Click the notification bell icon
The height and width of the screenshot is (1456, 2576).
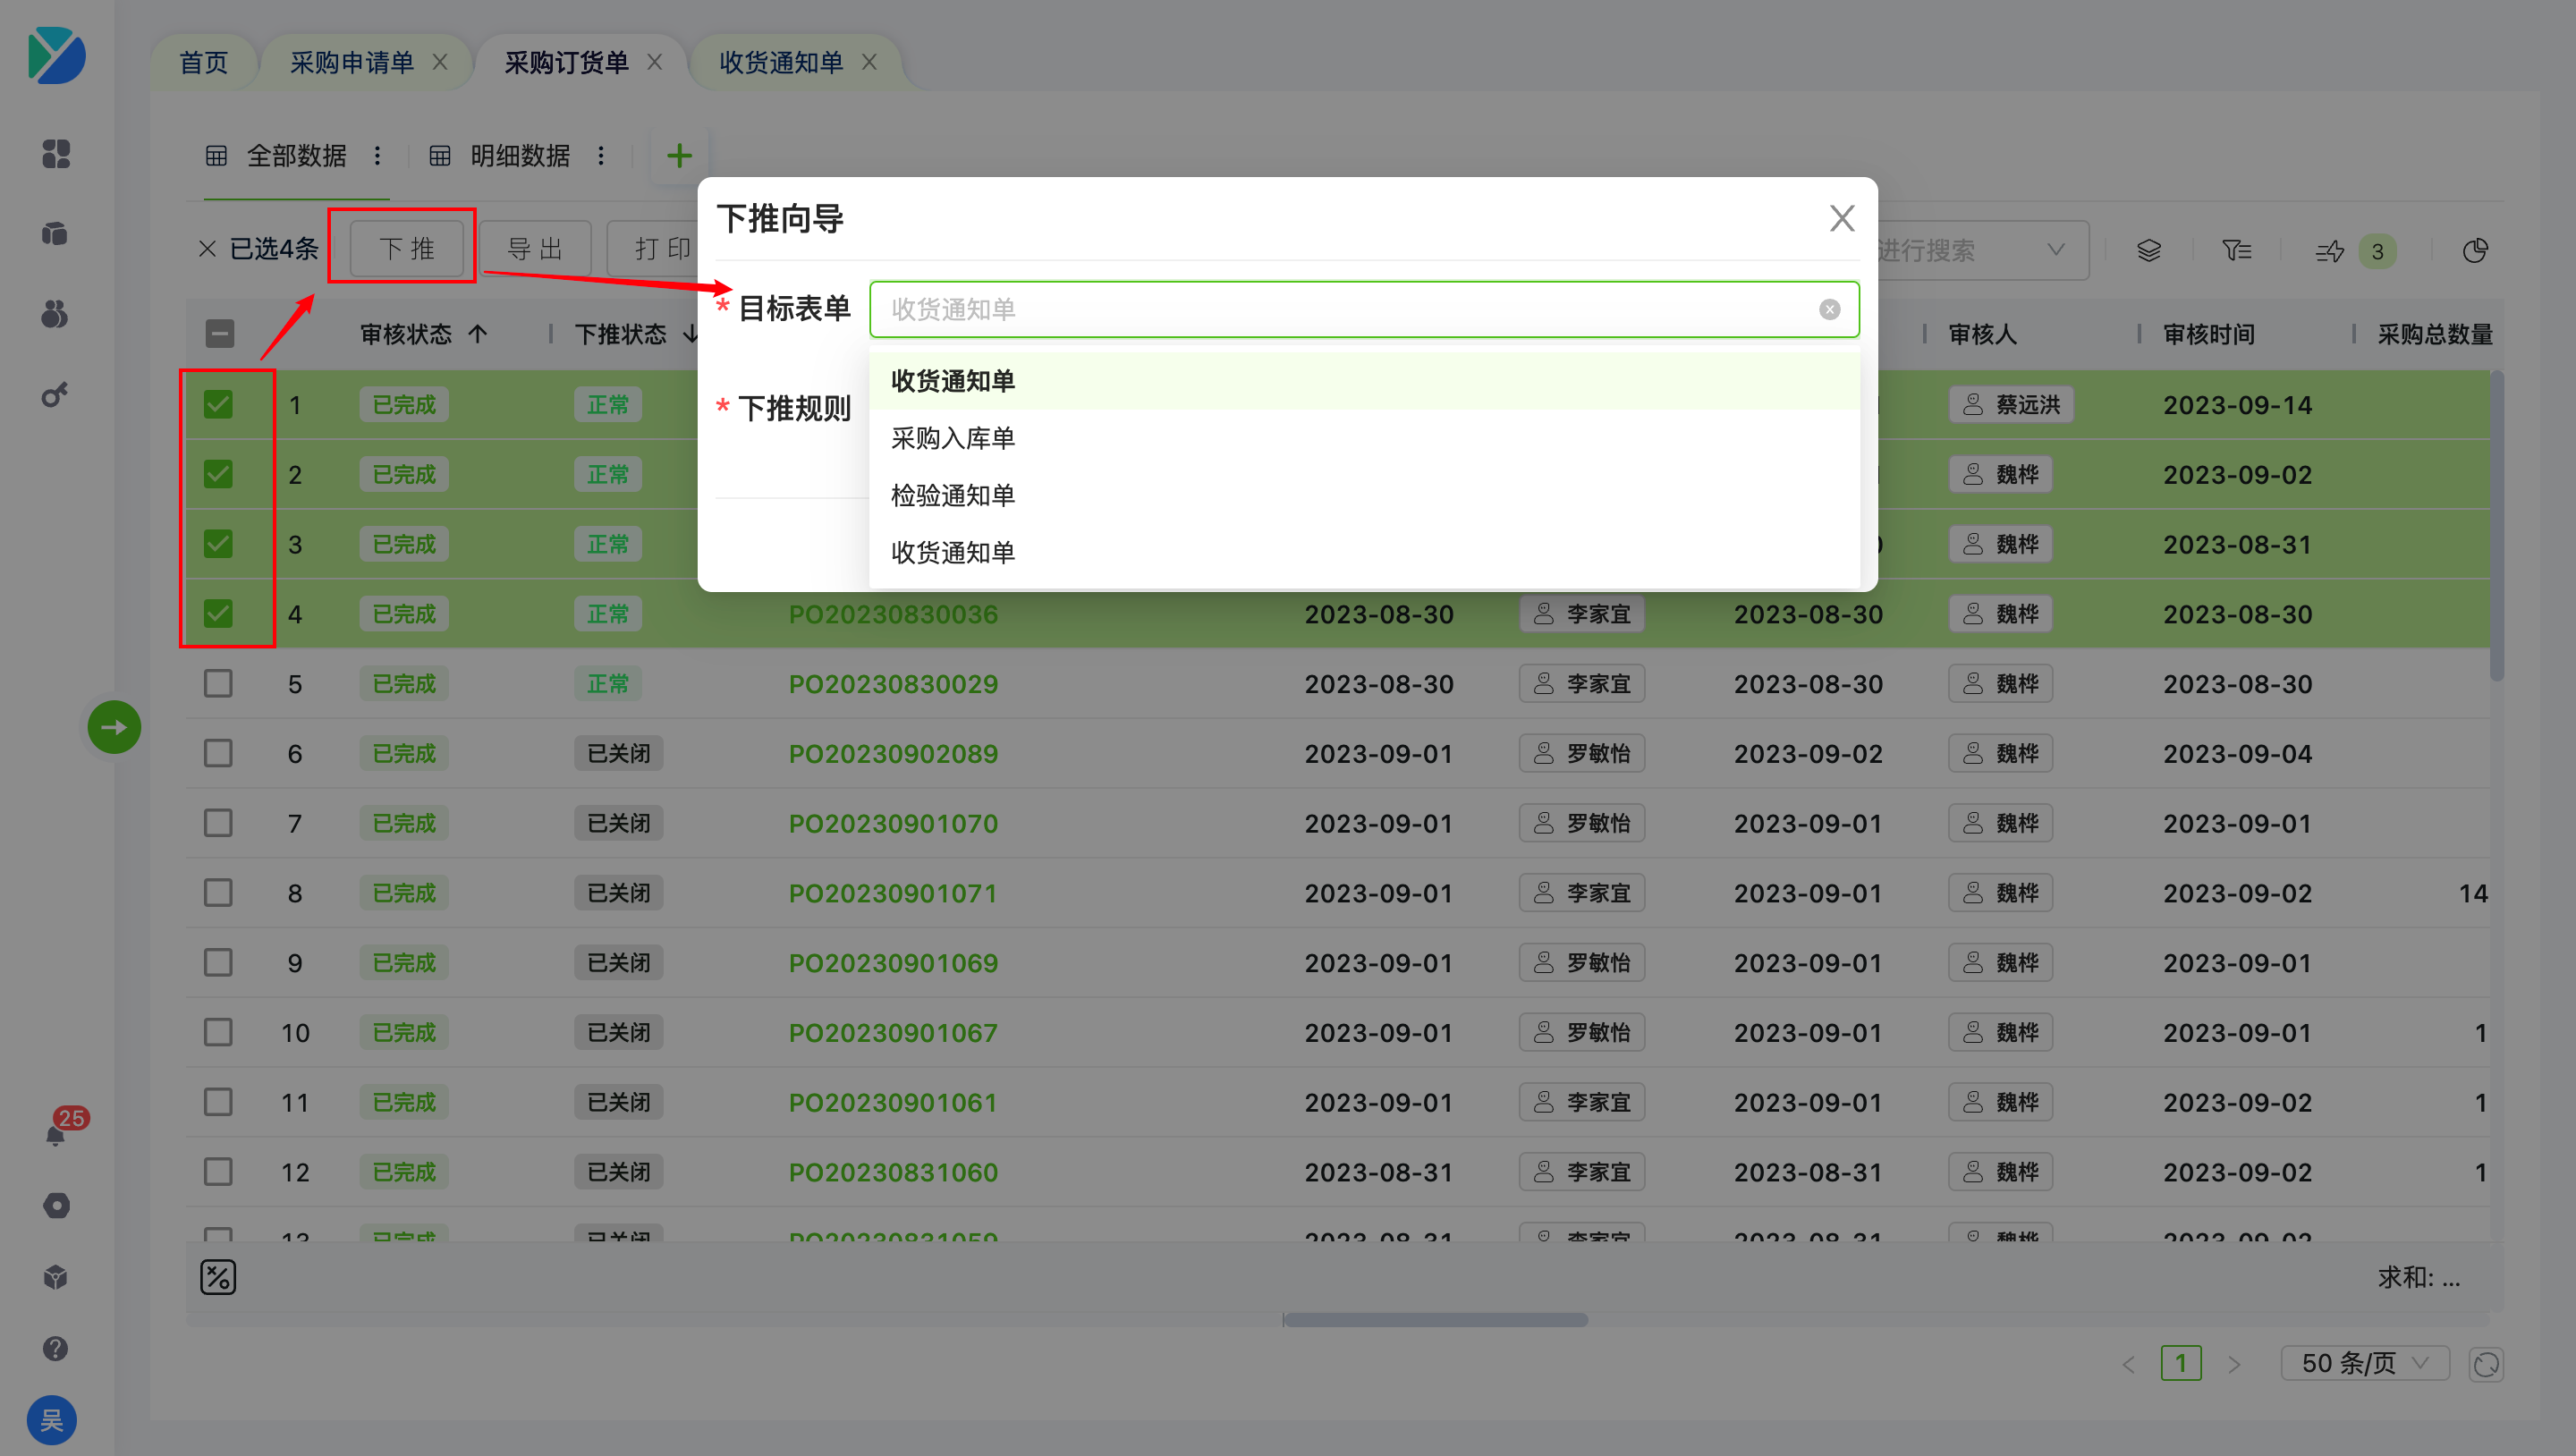pos(56,1135)
